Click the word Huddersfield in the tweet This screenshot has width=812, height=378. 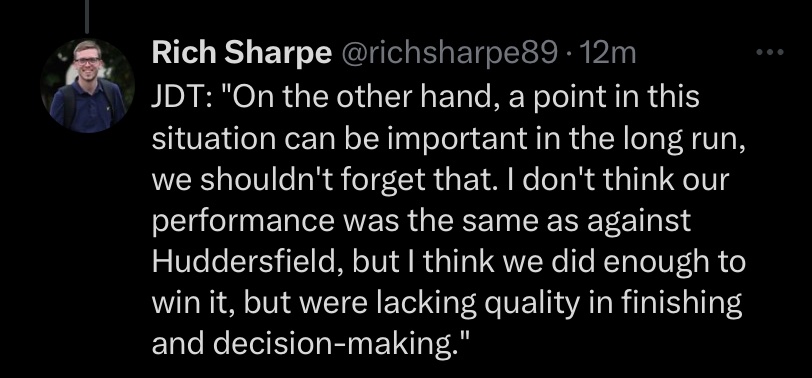point(249,261)
